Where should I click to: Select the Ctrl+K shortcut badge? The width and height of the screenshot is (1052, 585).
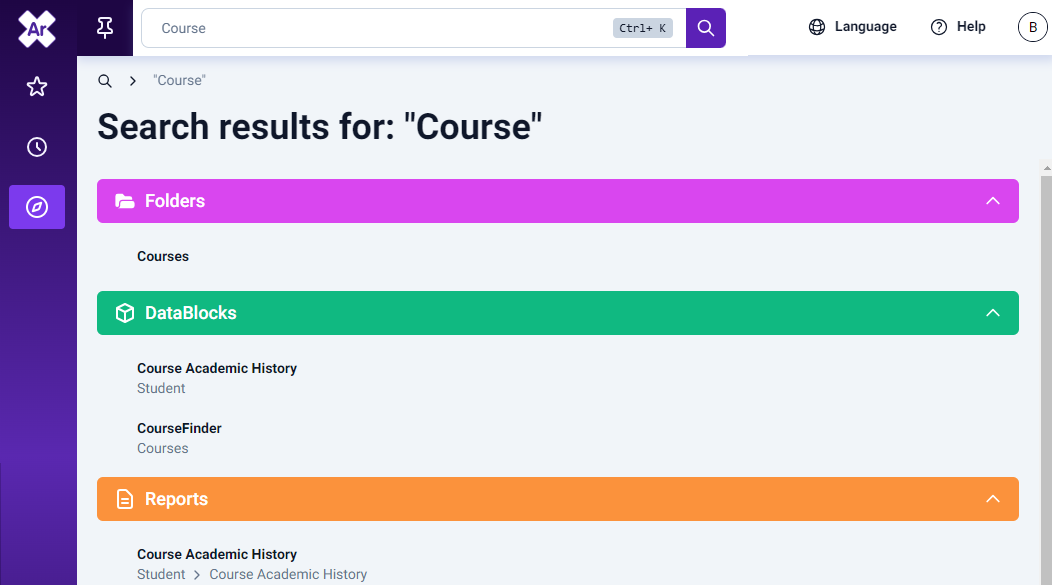click(x=642, y=28)
